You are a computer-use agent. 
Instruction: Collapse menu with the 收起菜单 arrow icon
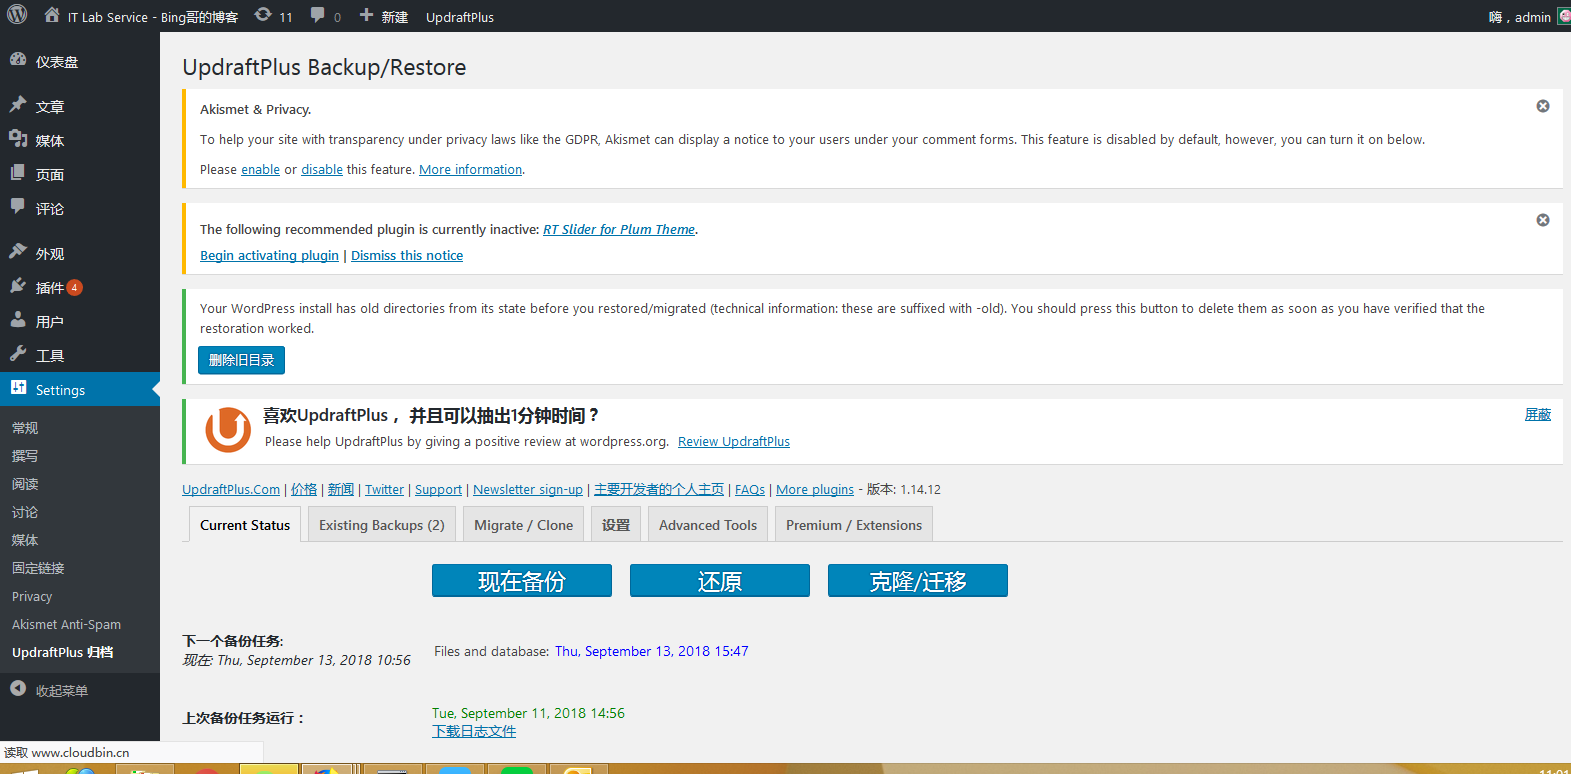(x=18, y=689)
